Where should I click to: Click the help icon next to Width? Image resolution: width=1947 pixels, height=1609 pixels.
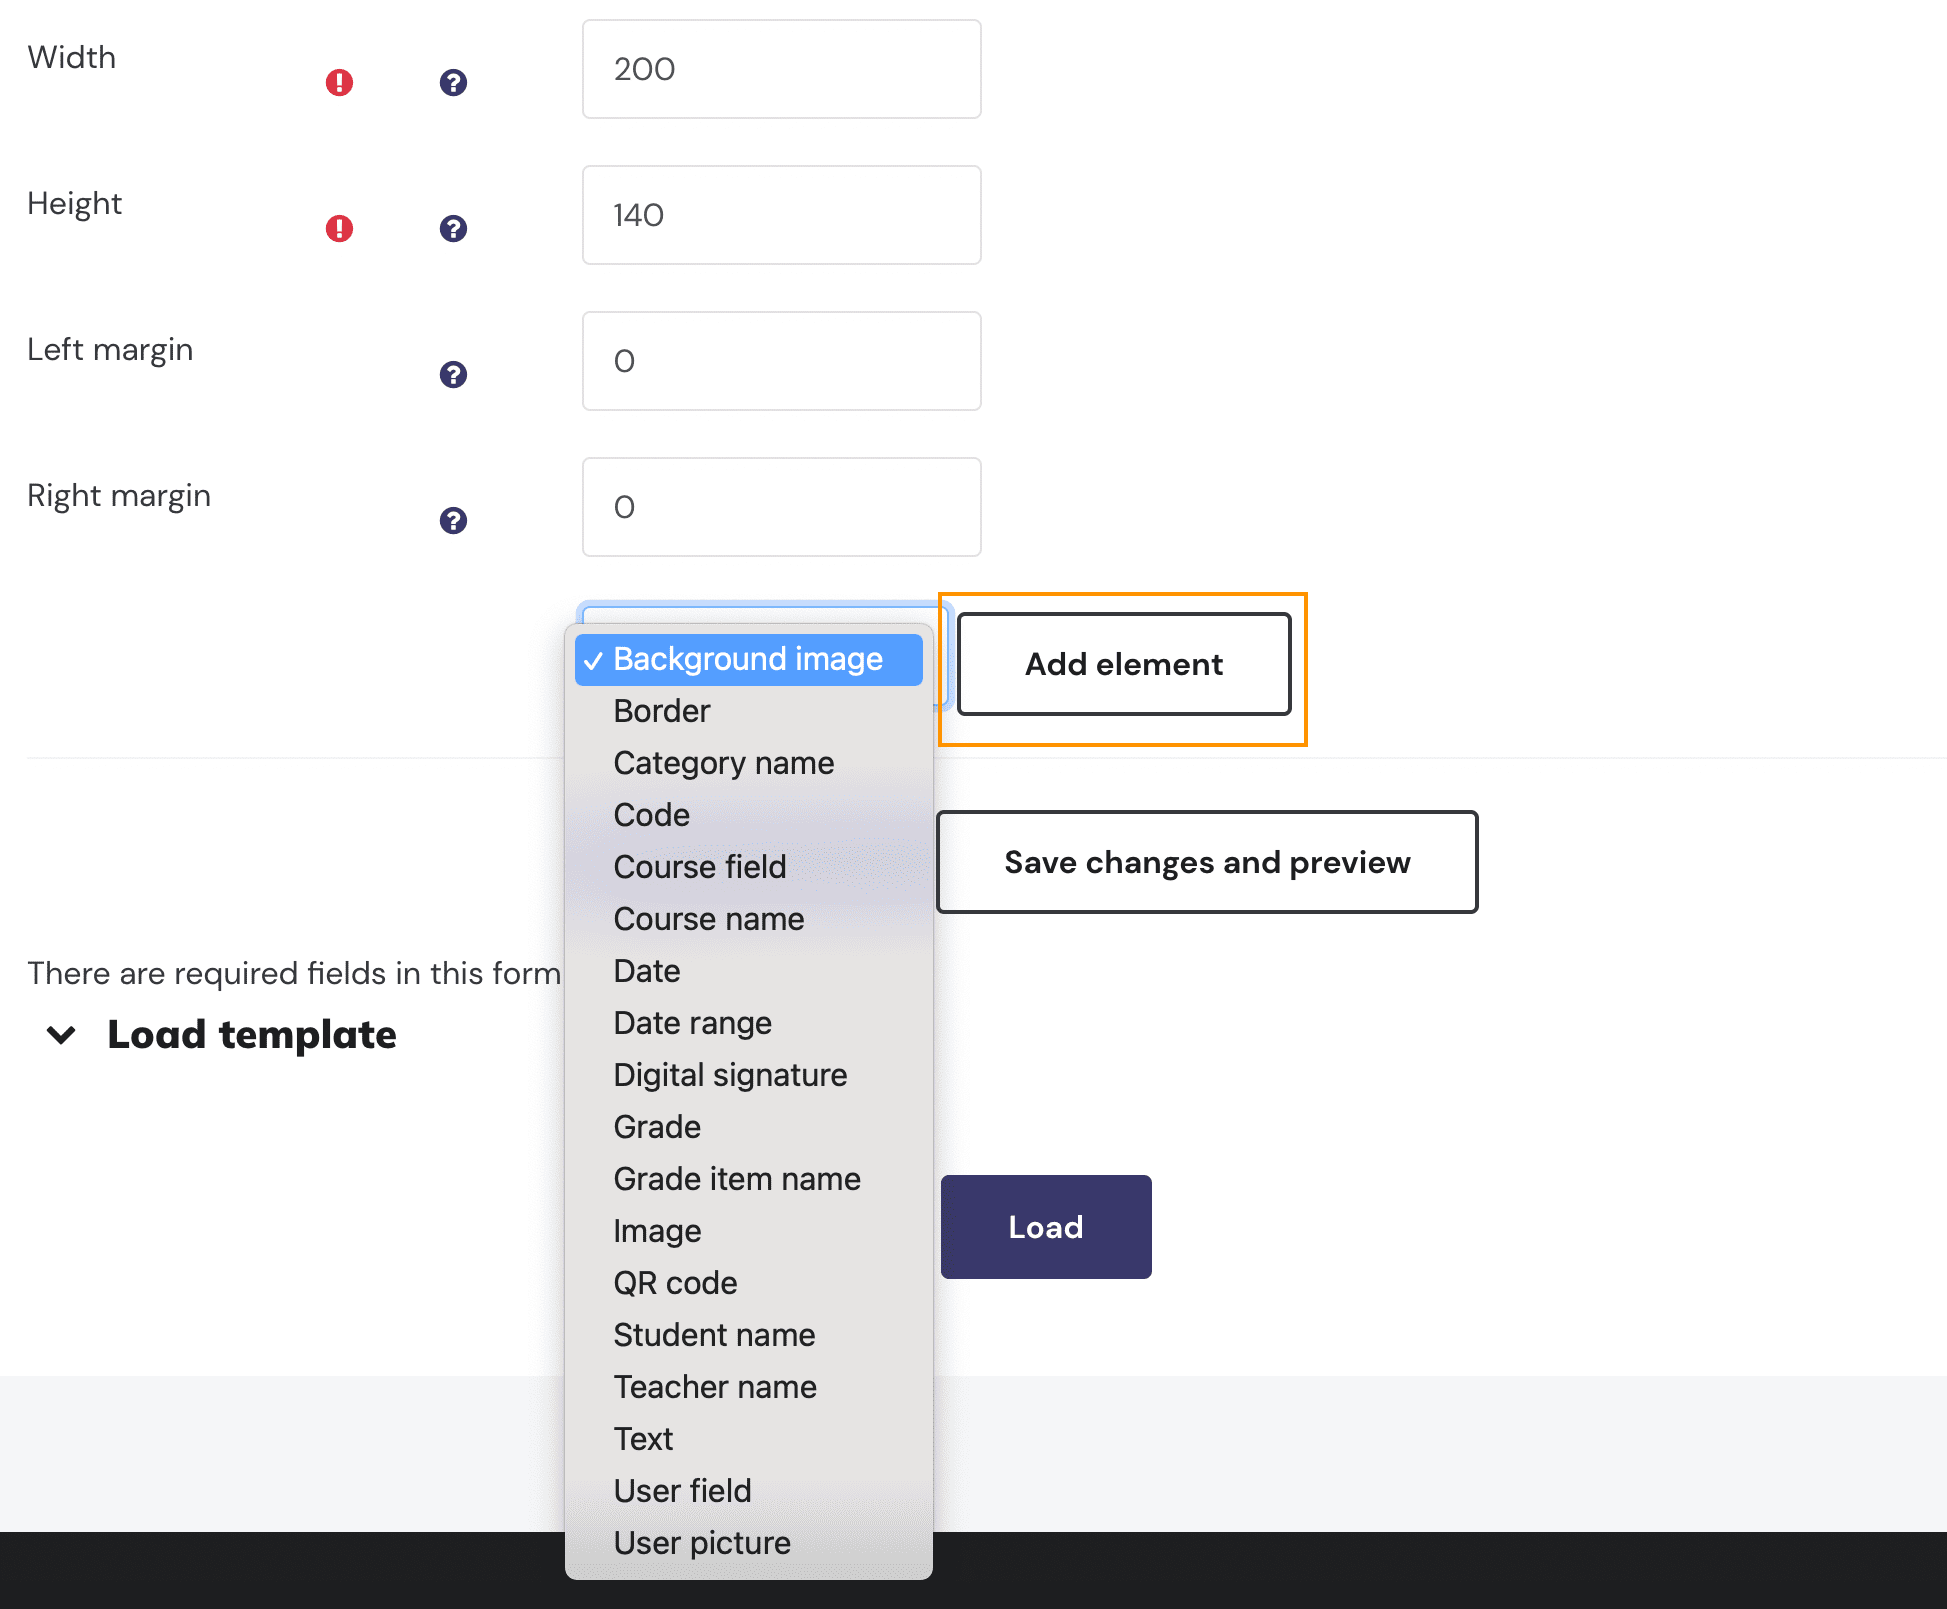point(453,82)
